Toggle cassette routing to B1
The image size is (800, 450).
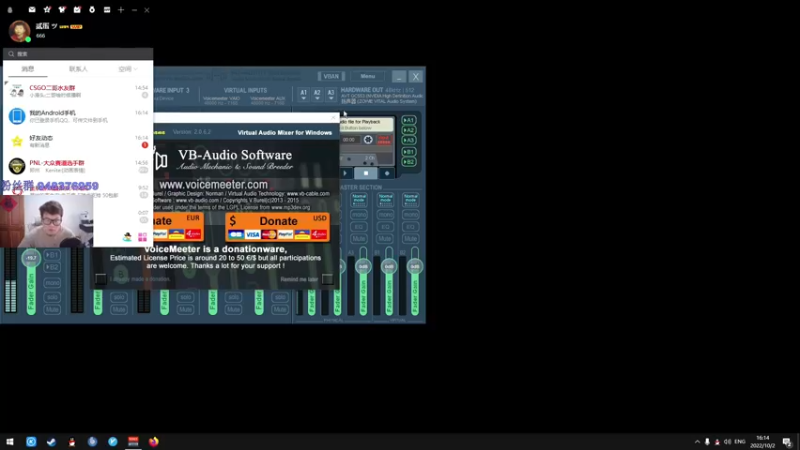pos(409,152)
